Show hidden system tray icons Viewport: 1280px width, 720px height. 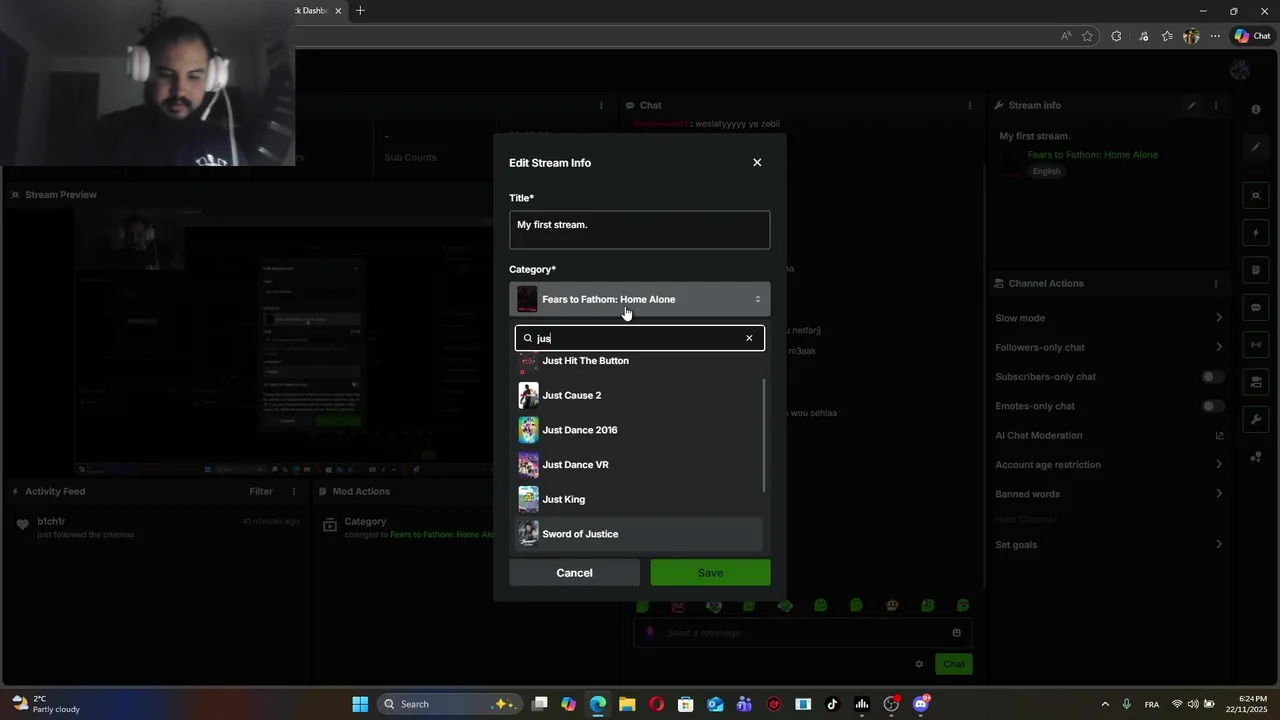click(x=1105, y=704)
